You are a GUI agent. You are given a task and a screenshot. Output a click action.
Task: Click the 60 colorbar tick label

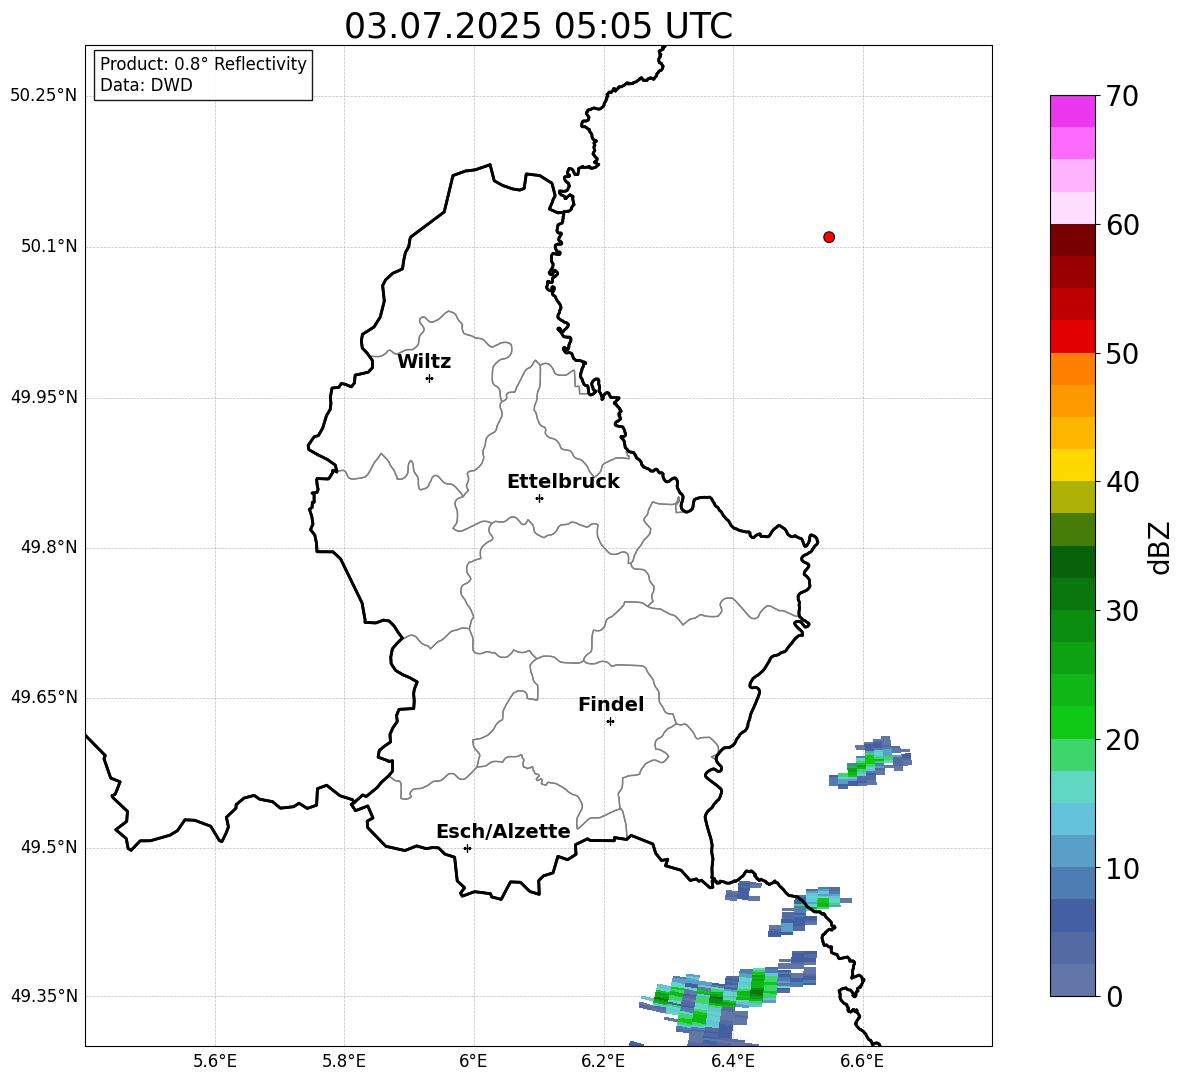pos(1122,225)
